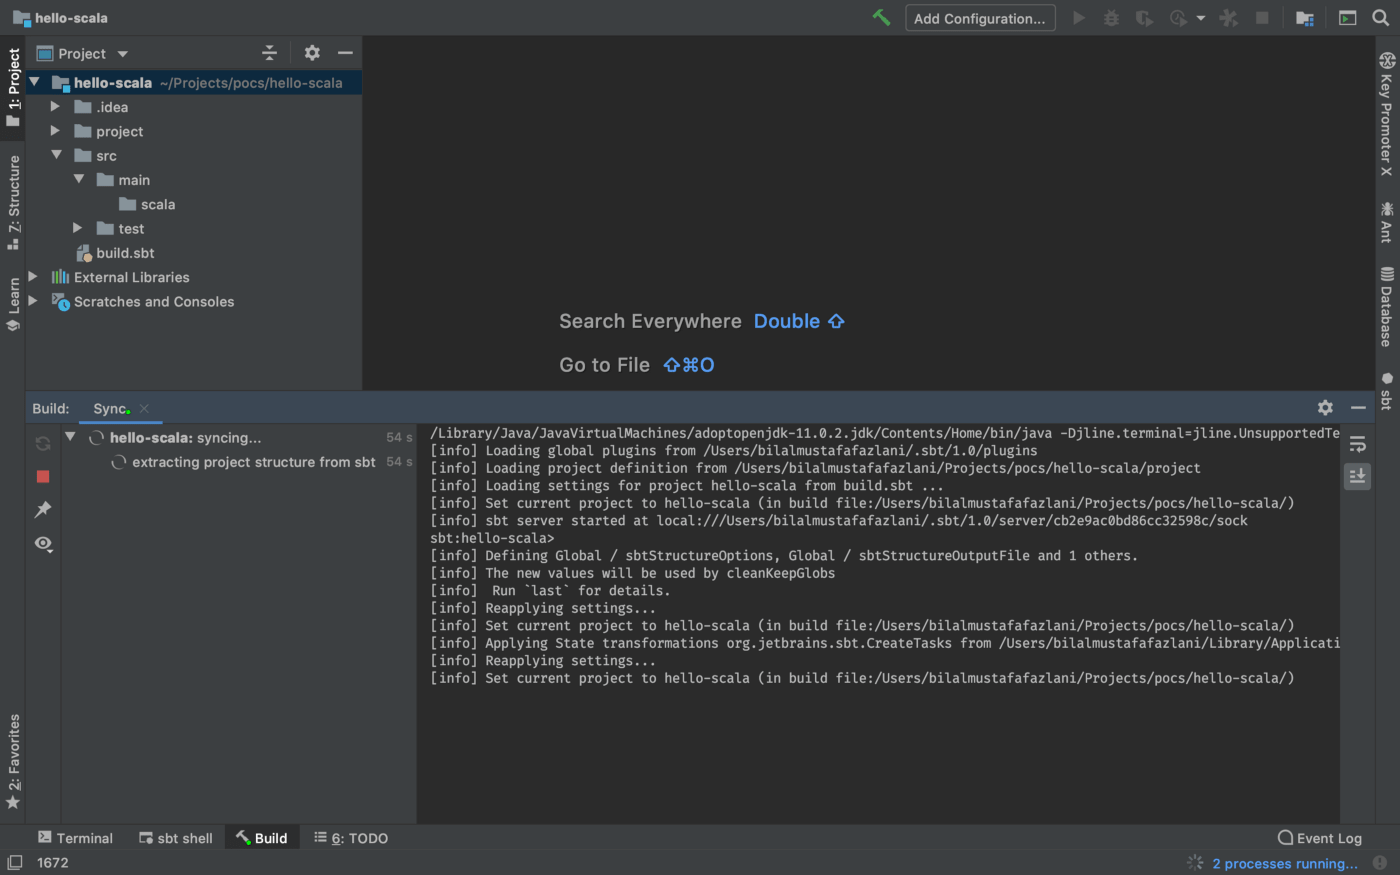
Task: Toggle scroll to end of output
Action: [1357, 476]
